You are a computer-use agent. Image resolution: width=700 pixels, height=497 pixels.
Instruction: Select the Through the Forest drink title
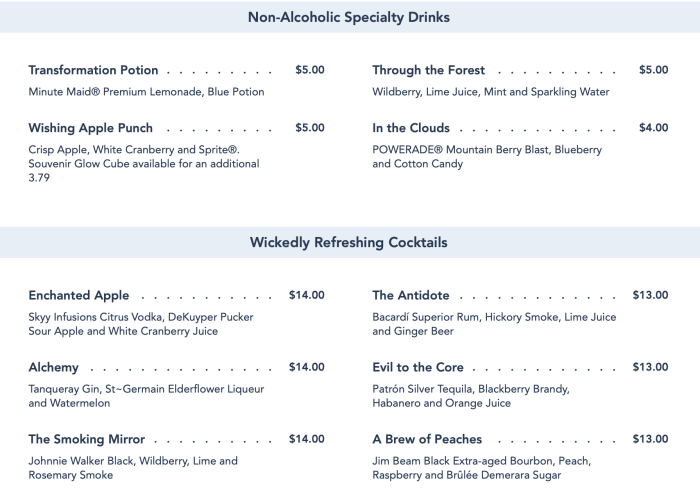pyautogui.click(x=428, y=70)
